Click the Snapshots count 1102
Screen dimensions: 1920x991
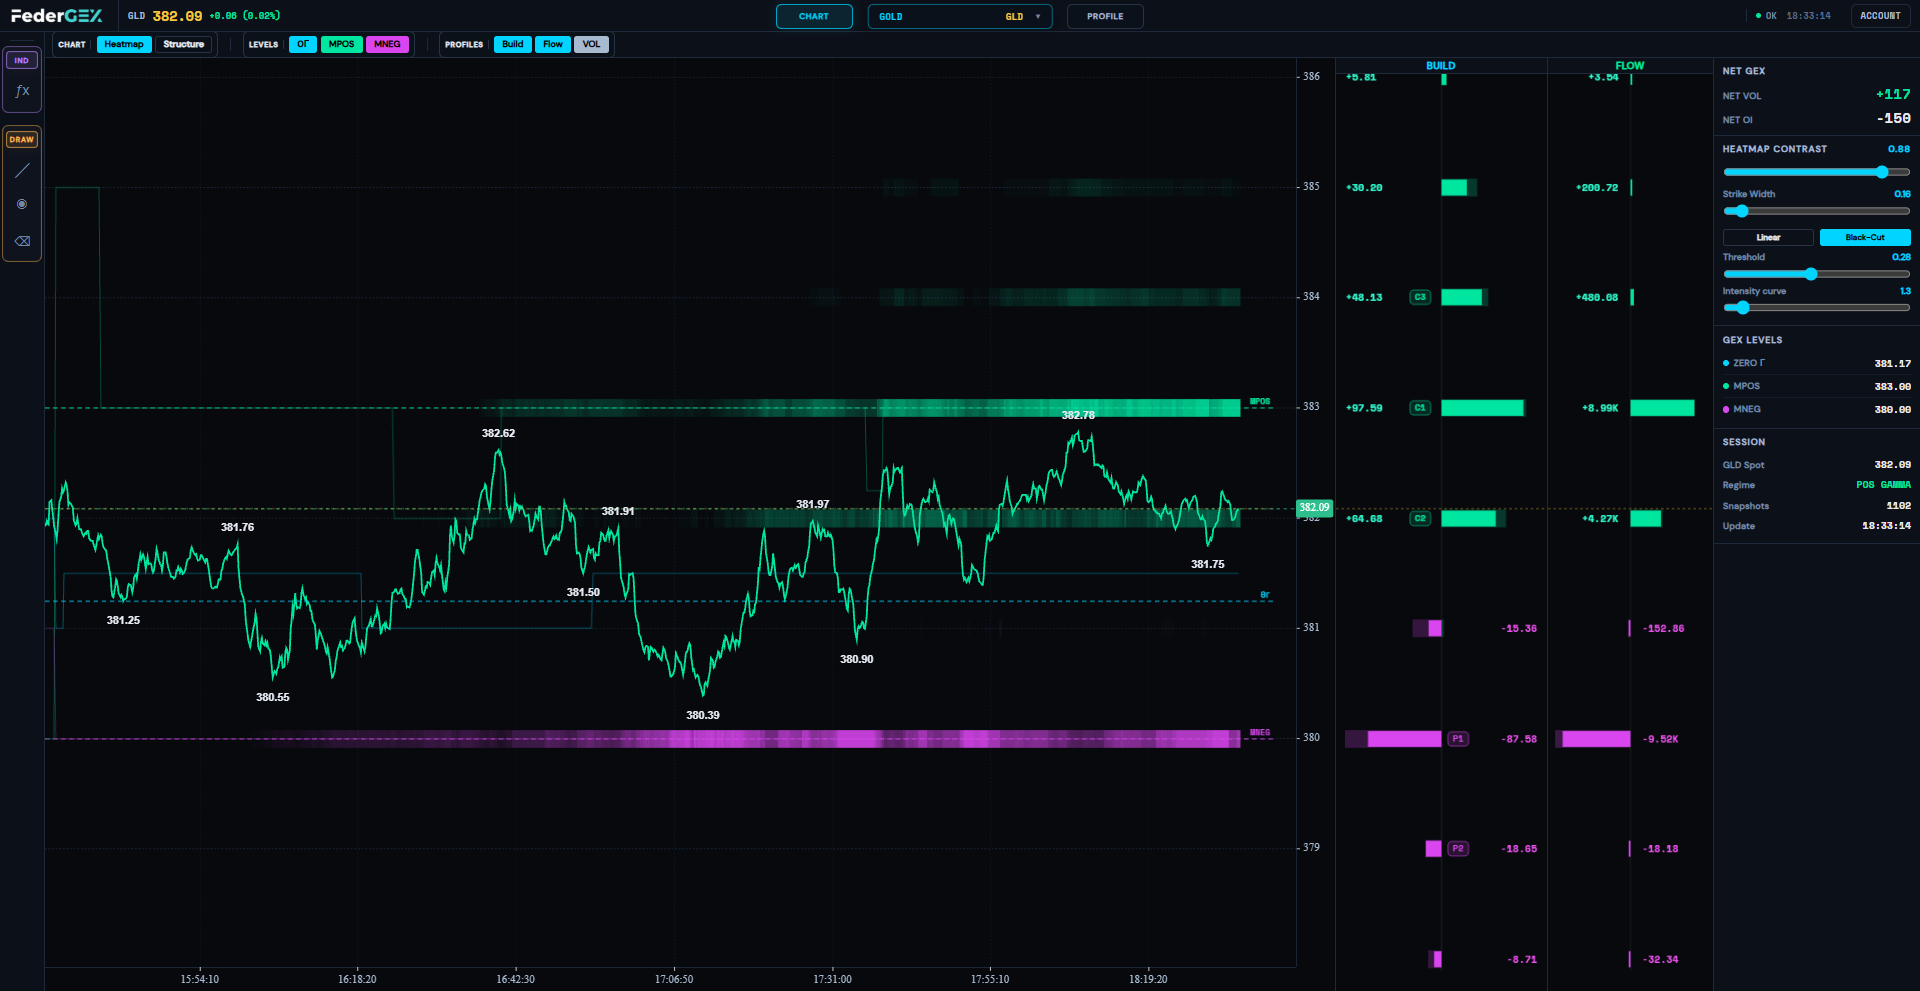(x=1898, y=506)
